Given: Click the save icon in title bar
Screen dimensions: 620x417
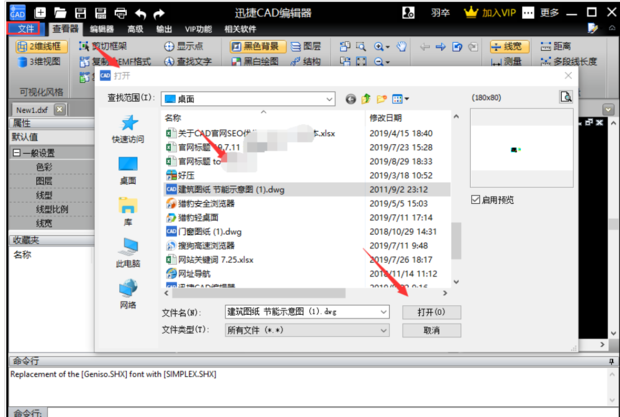Looking at the screenshot, I should 81,13.
